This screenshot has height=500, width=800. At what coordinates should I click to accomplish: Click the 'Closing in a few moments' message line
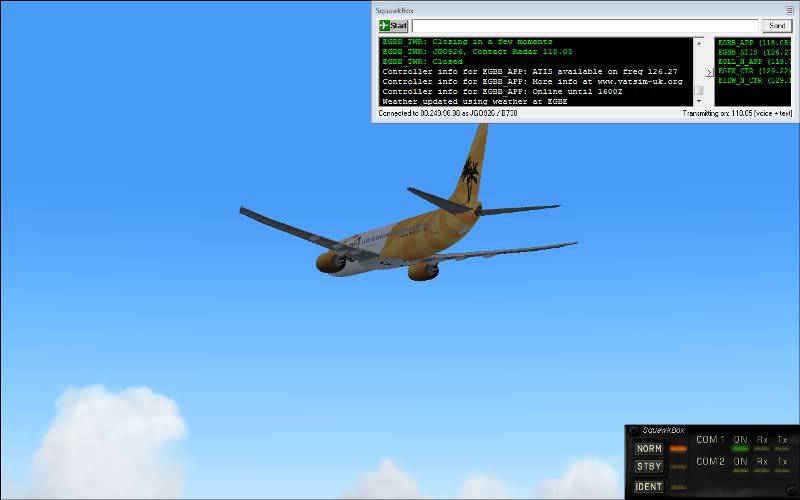pos(467,42)
